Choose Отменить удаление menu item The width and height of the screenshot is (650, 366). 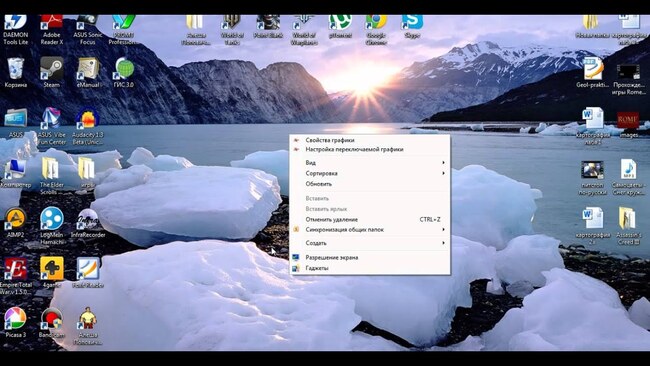[370, 219]
